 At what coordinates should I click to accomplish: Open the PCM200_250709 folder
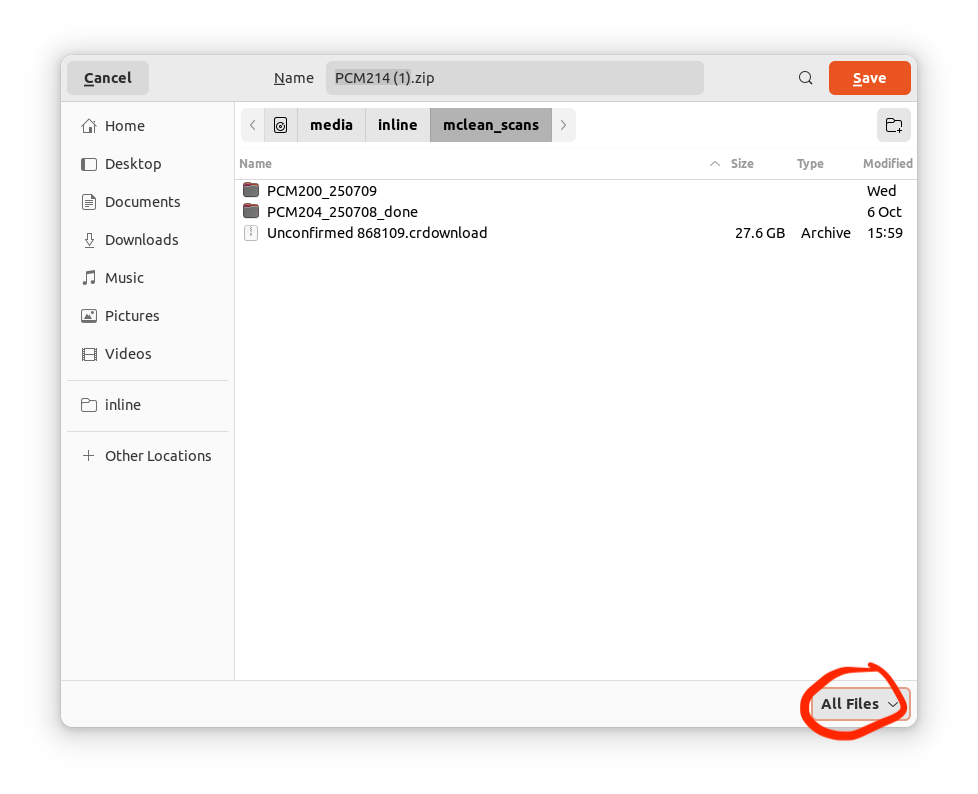coord(321,191)
